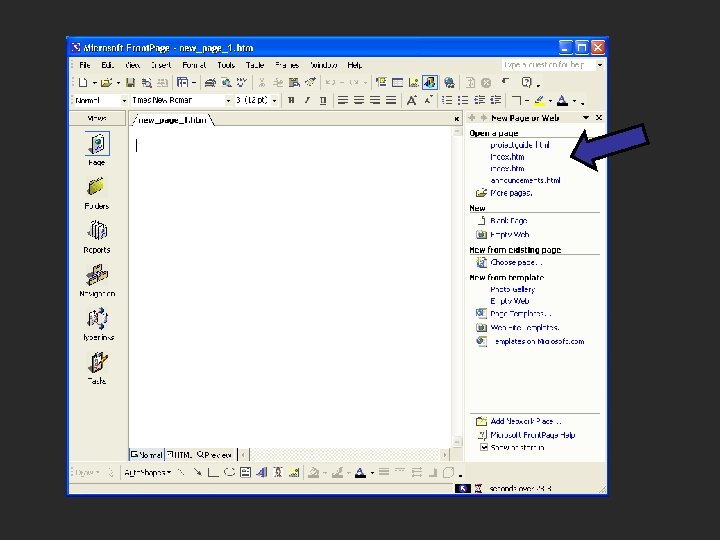Select the Arrow drawing tool

click(x=197, y=472)
